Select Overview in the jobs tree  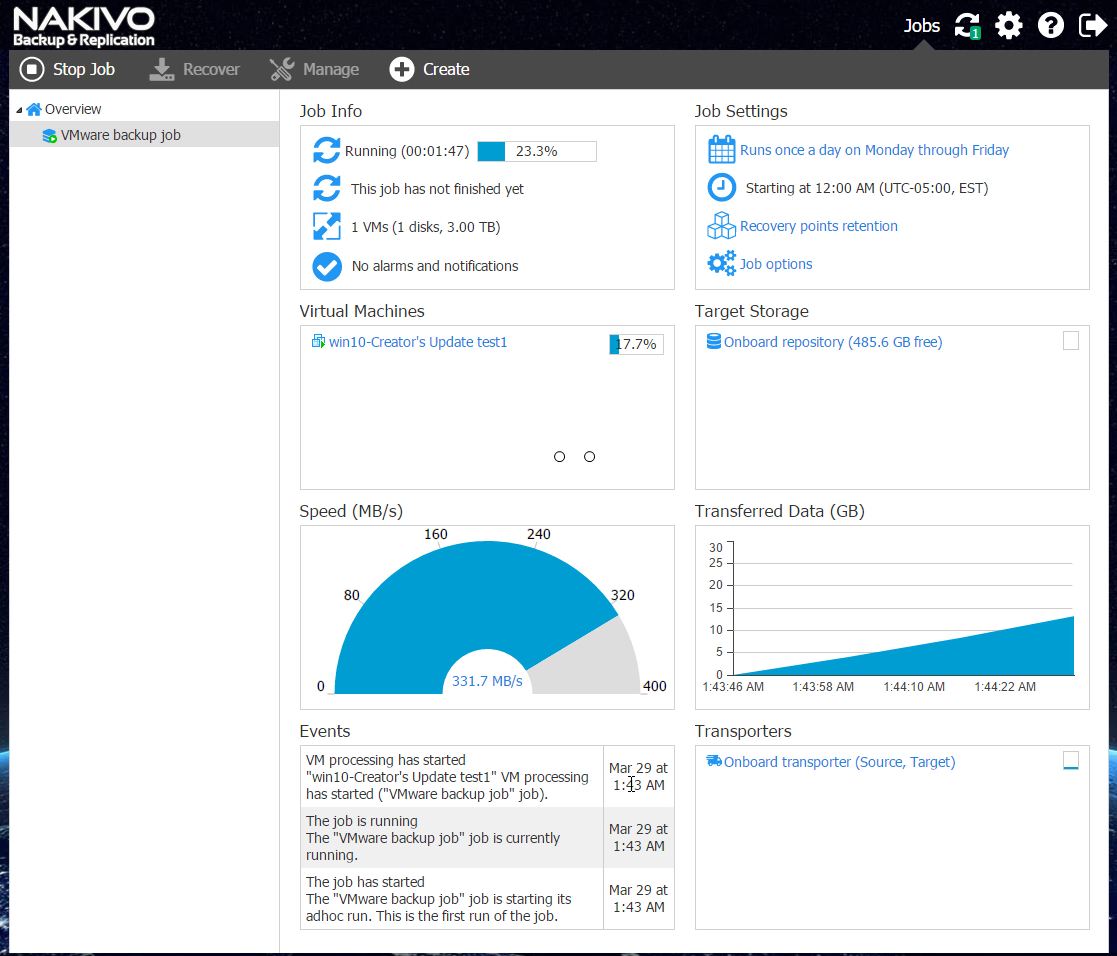73,109
